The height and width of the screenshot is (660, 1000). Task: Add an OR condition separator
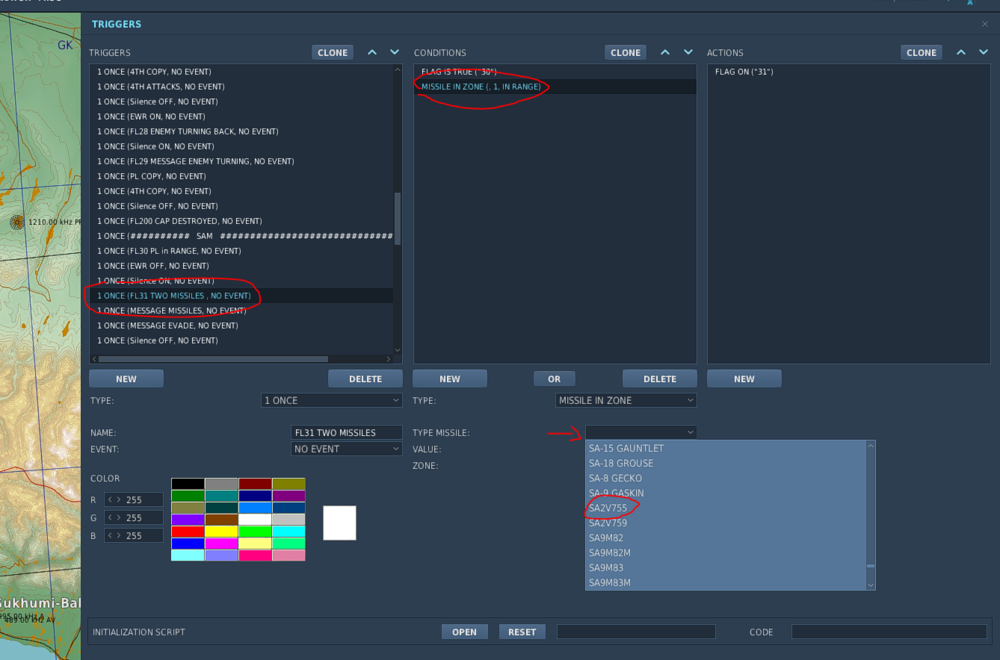pos(554,379)
